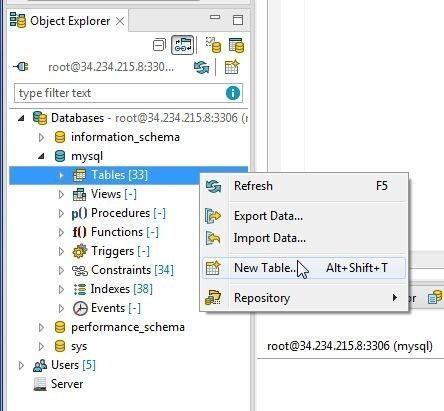Screen dimensions: 444x411
Task: Click the select database toolbar icon
Action: (213, 45)
